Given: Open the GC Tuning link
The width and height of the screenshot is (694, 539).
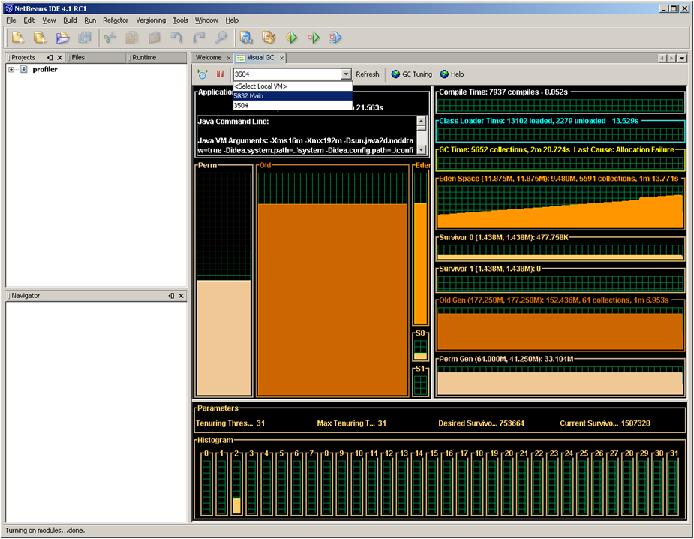Looking at the screenshot, I should [414, 74].
